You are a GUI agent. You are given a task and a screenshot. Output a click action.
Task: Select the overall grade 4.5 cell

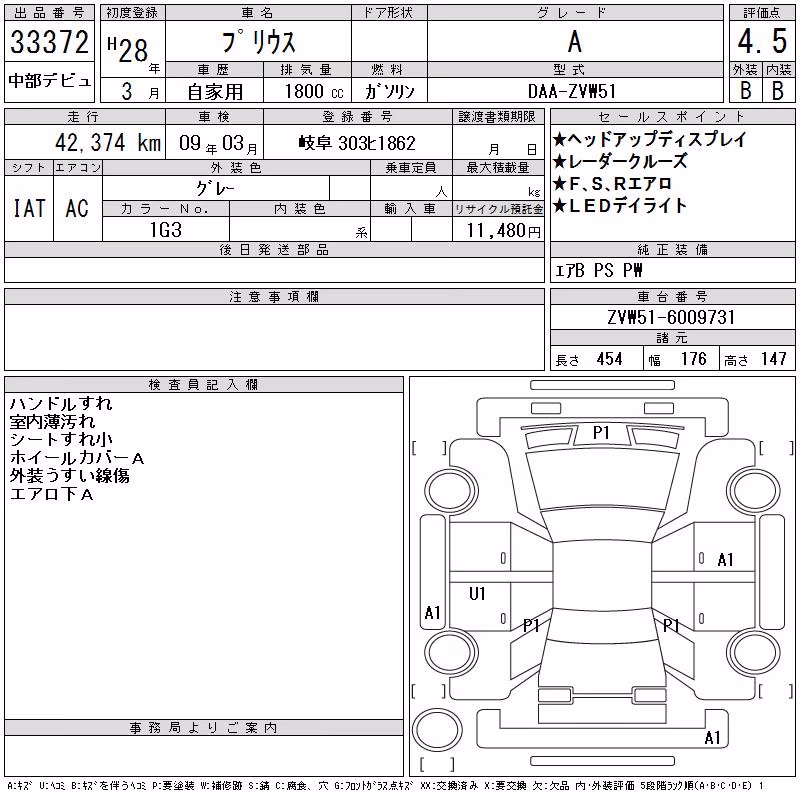(x=762, y=41)
